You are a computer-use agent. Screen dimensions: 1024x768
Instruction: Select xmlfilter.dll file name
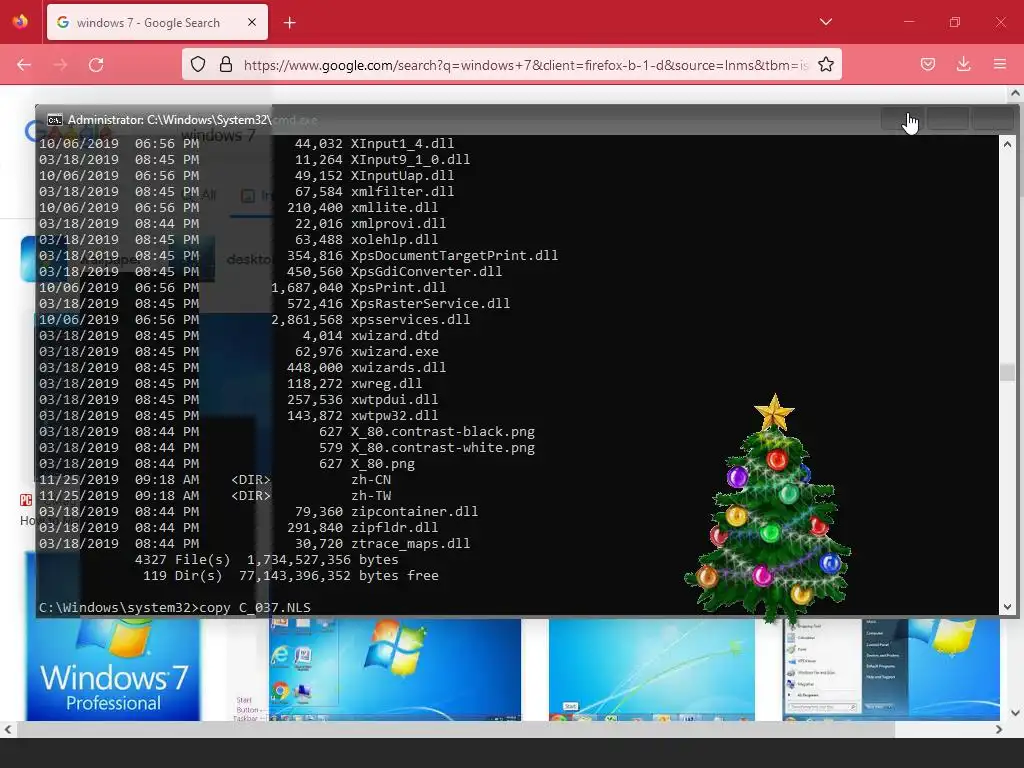(402, 192)
